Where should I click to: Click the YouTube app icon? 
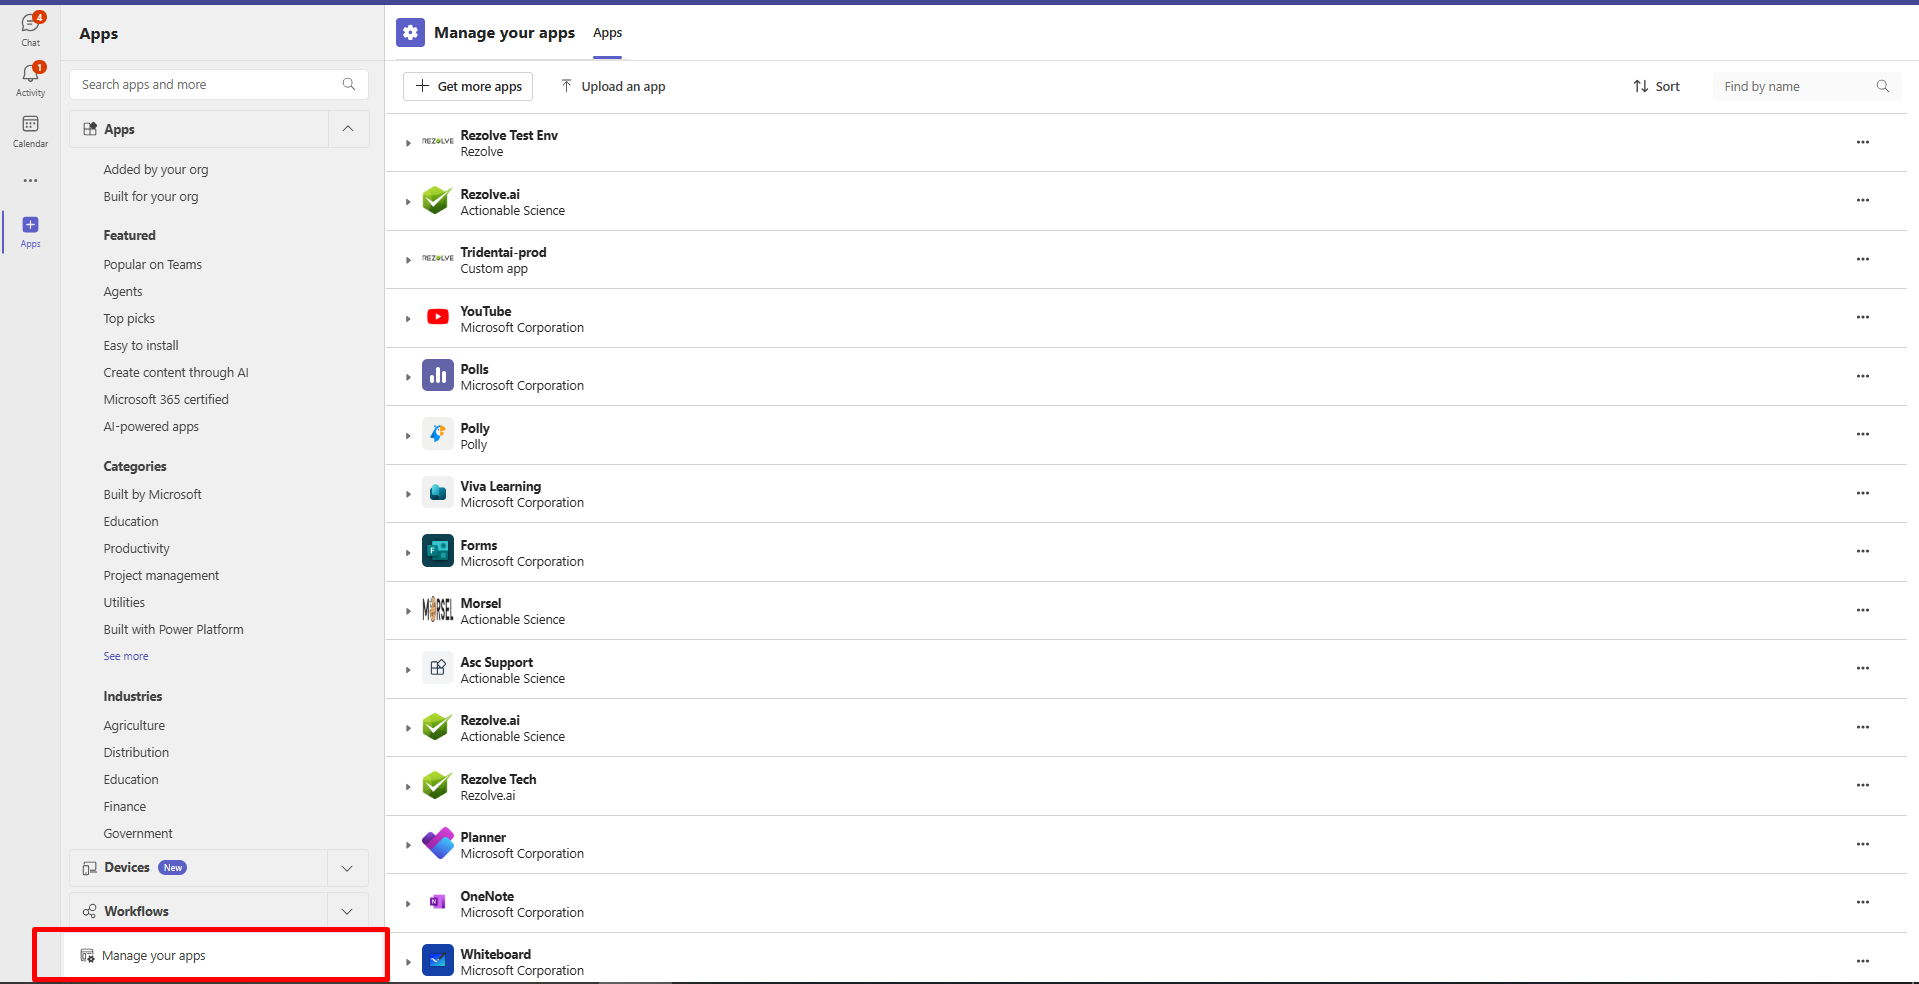tap(438, 318)
